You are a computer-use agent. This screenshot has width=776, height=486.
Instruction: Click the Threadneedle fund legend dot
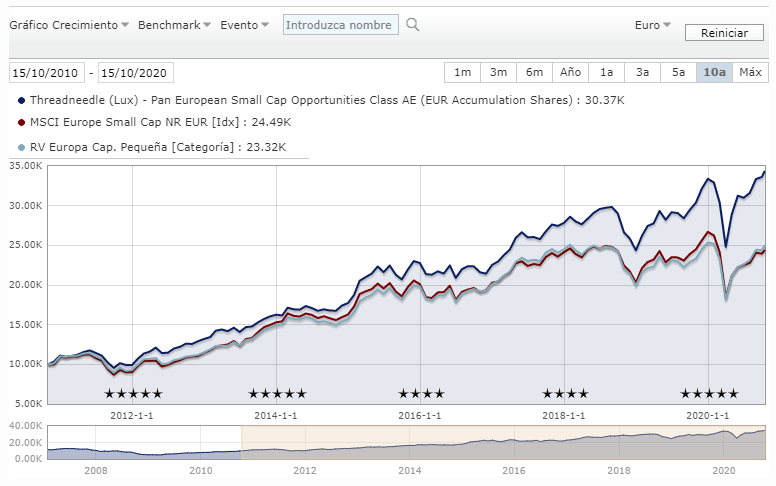click(22, 100)
